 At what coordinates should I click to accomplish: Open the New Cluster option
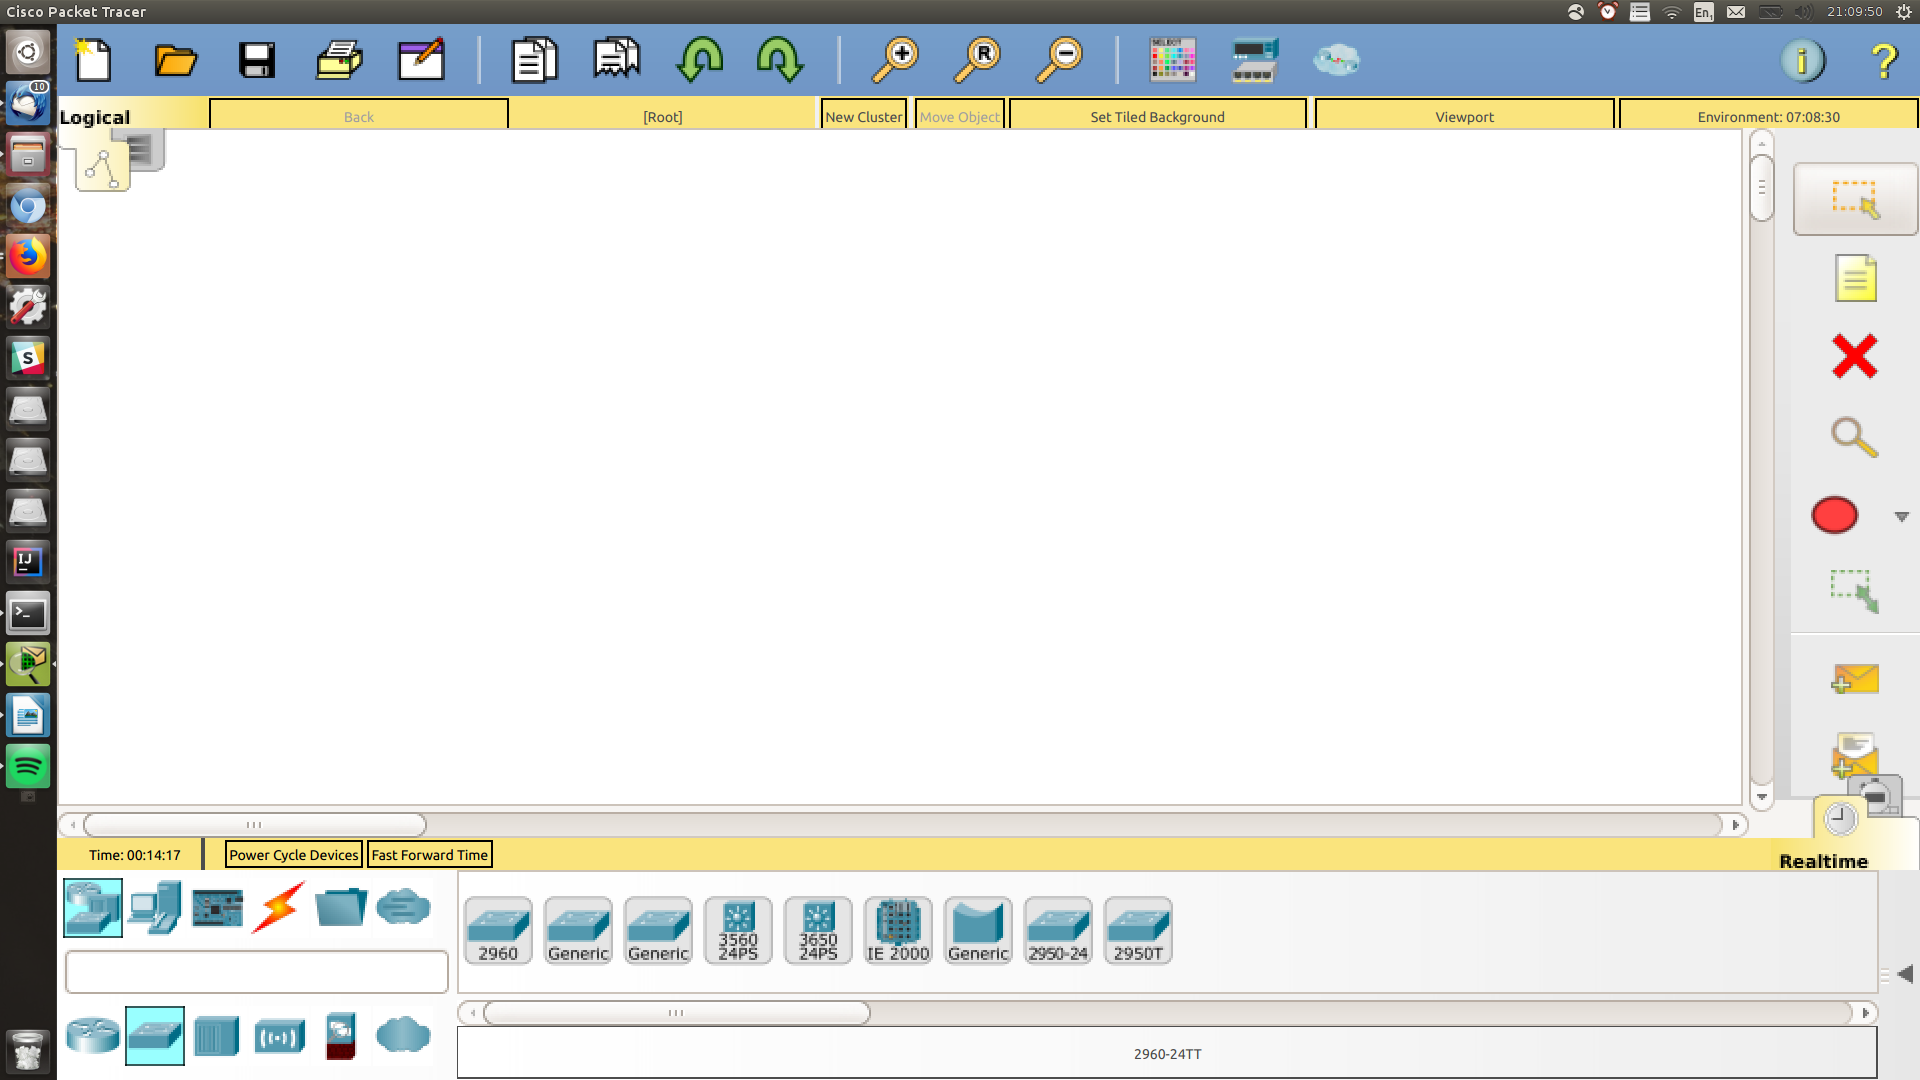point(864,116)
